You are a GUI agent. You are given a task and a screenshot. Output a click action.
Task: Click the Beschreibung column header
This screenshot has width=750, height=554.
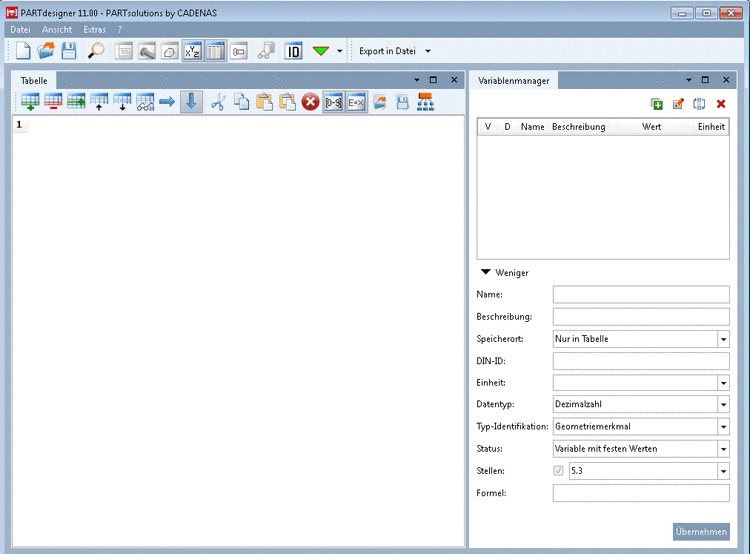(578, 127)
